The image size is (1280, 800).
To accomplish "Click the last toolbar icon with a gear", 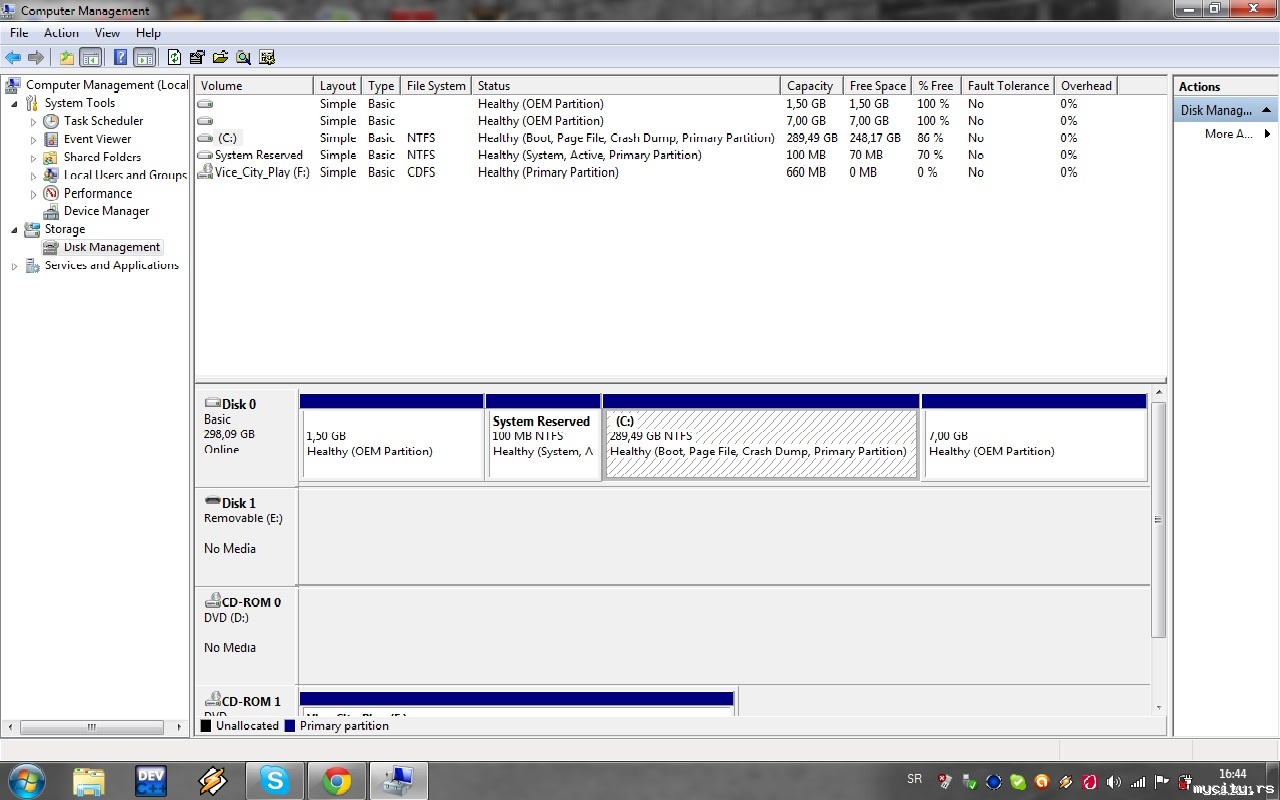I will [x=267, y=58].
